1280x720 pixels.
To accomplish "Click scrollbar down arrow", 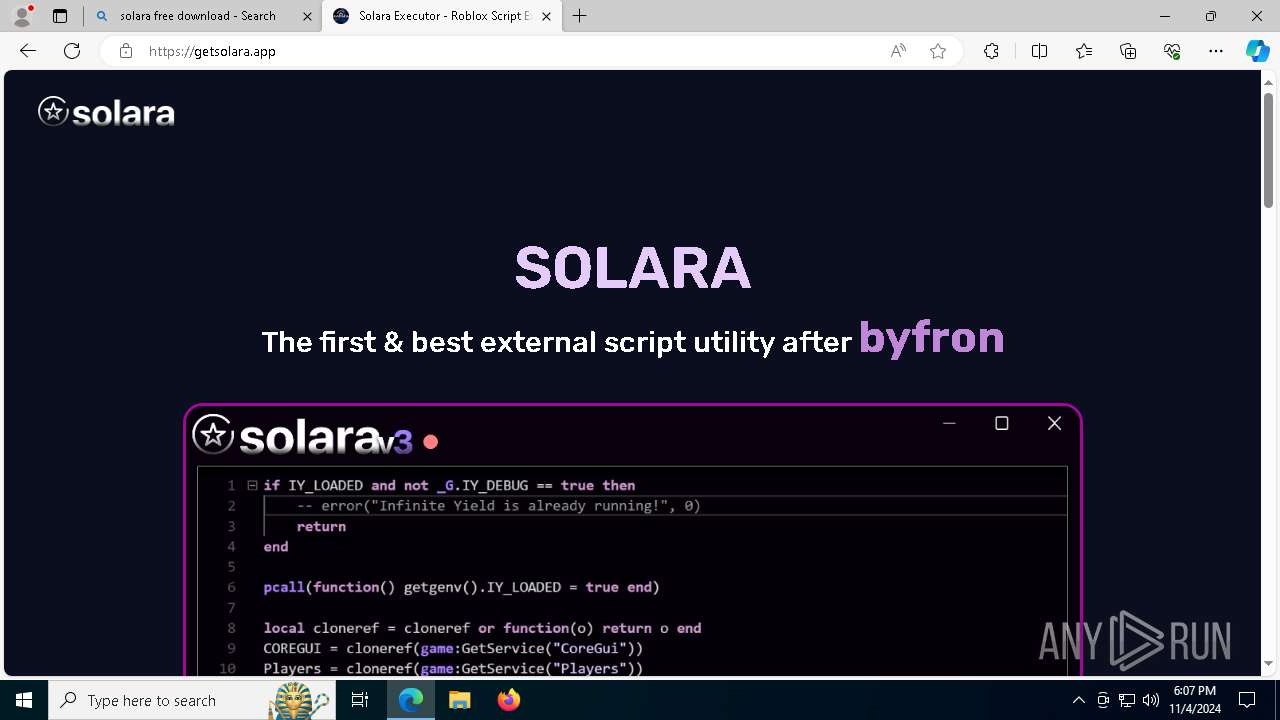I will tap(1268, 663).
